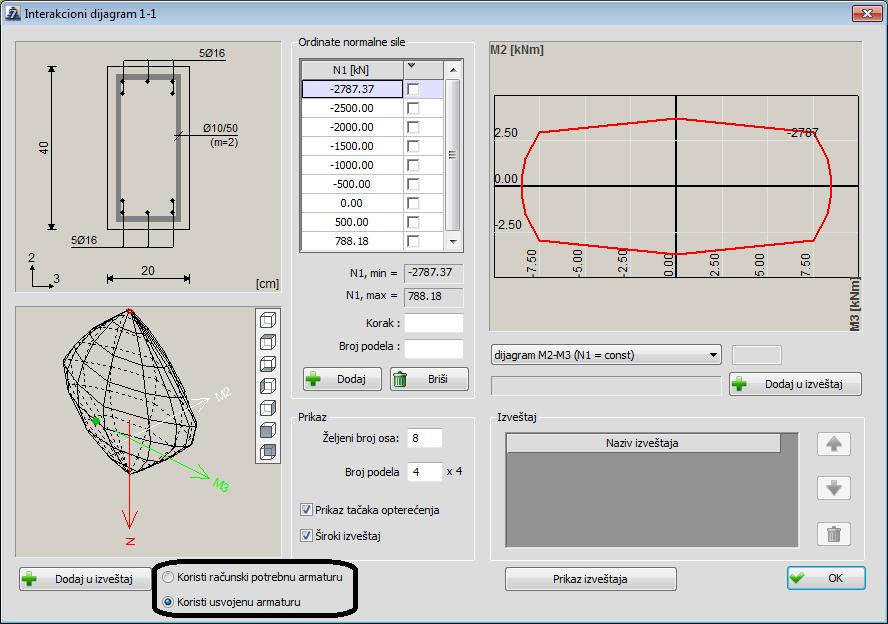
Task: Uncheck the Široki izveštaj option
Action: pos(306,535)
